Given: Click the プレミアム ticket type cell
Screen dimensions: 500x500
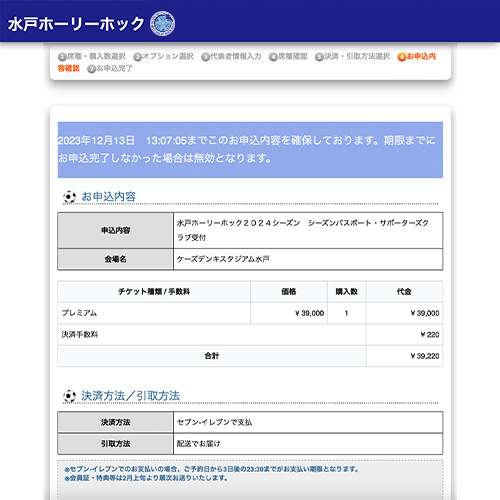Looking at the screenshot, I should click(x=154, y=313).
